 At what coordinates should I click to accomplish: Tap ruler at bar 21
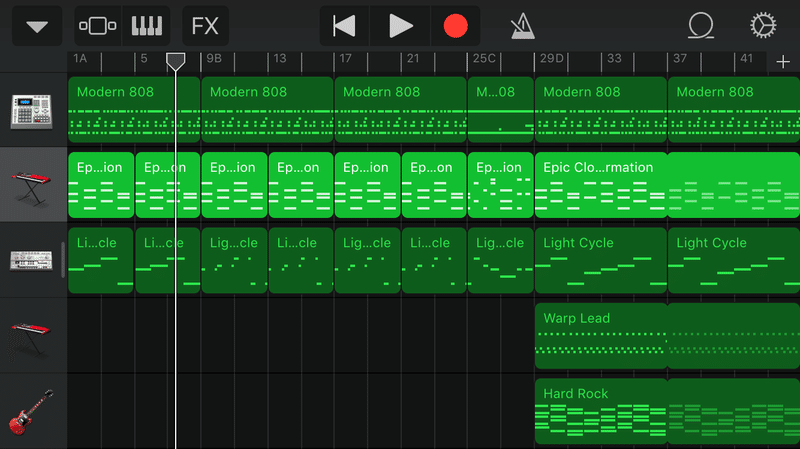[x=413, y=59]
